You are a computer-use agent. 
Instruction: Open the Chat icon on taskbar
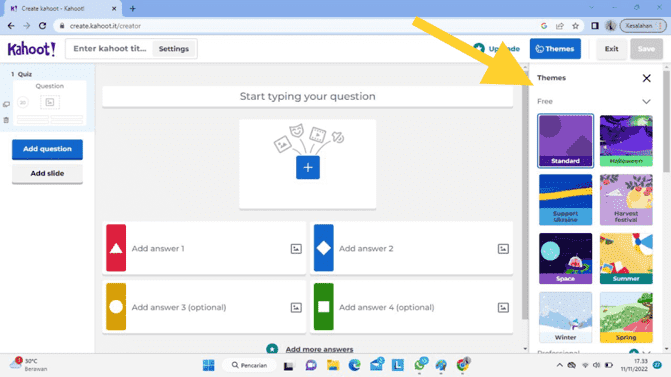pyautogui.click(x=311, y=365)
